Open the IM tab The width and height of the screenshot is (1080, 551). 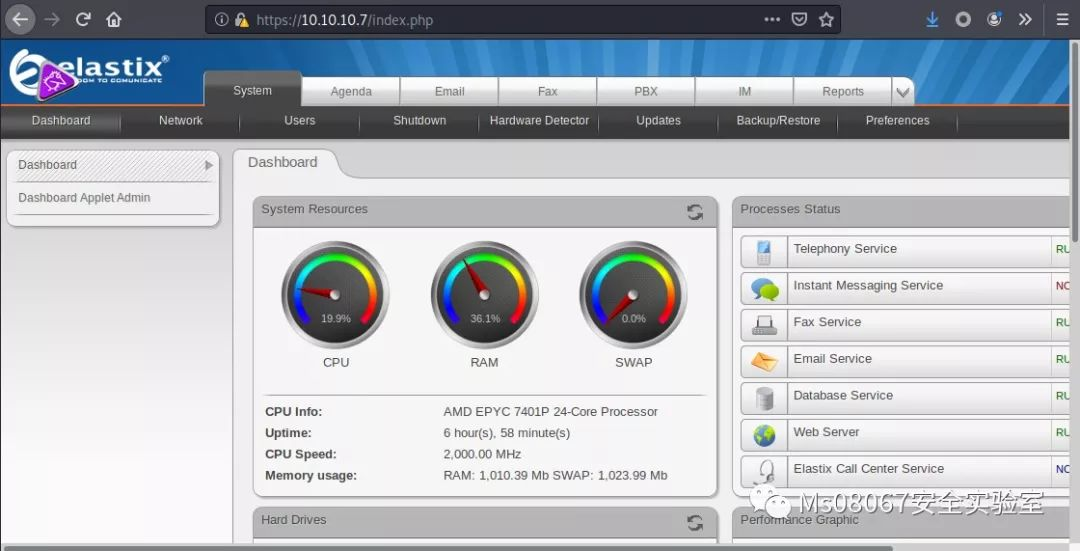tap(745, 92)
